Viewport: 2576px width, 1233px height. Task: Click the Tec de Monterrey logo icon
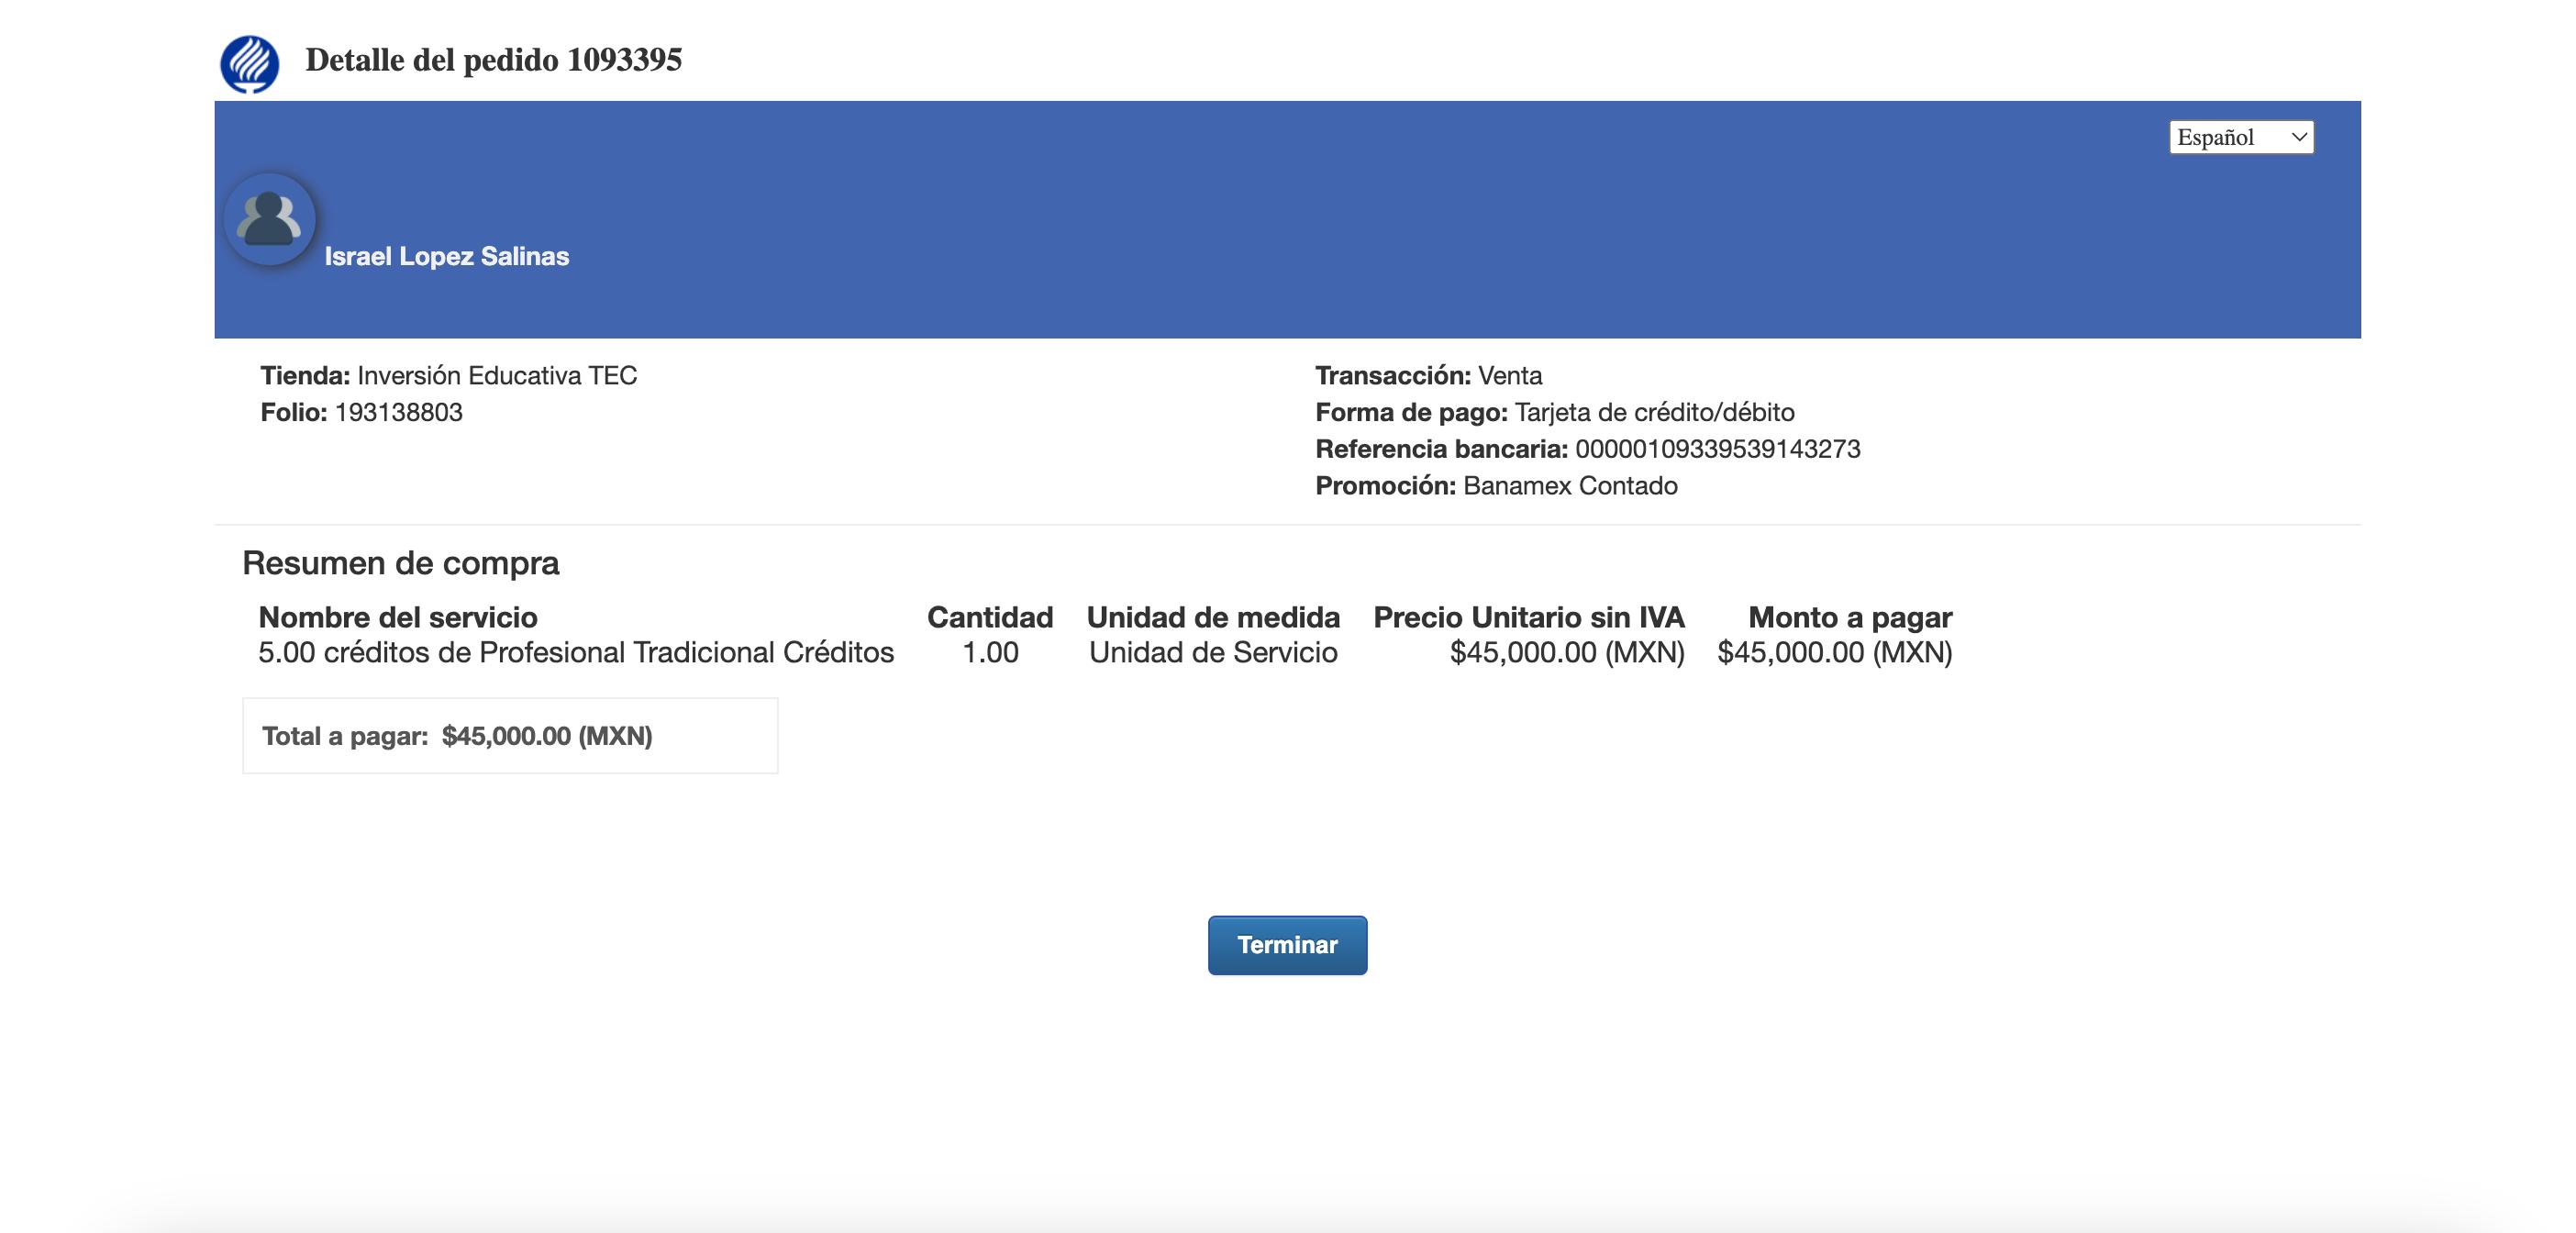[249, 63]
